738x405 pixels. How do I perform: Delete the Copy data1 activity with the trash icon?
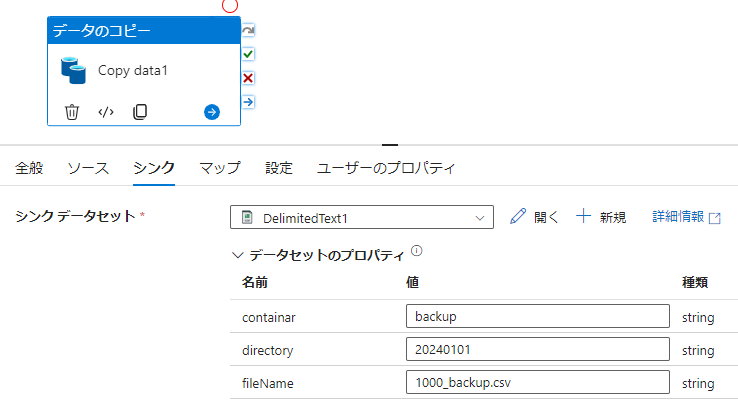(x=72, y=112)
